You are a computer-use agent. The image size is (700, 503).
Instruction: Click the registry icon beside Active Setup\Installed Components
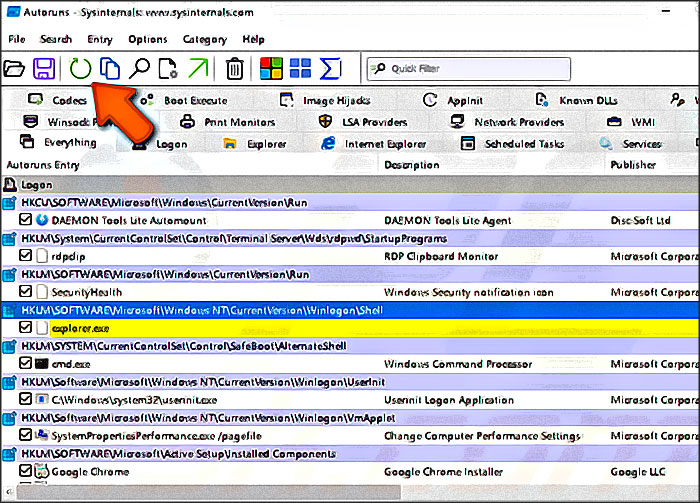(x=9, y=454)
